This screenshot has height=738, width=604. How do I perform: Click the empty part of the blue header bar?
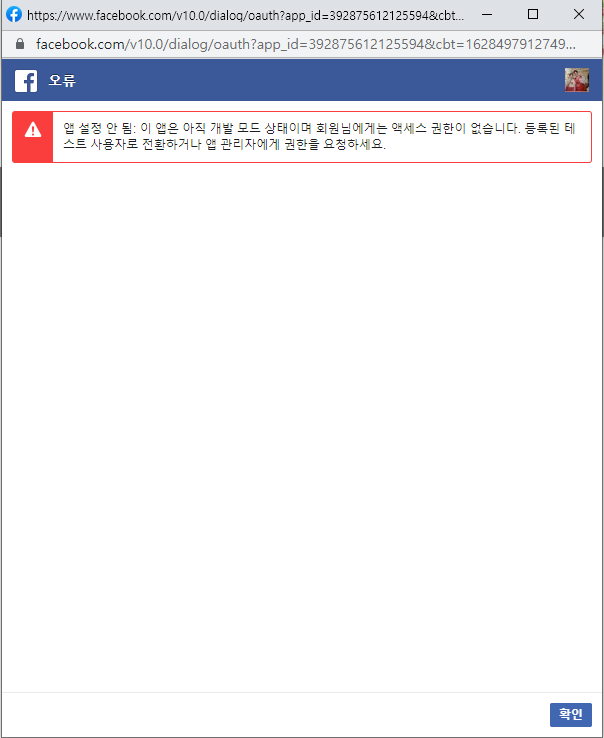(x=320, y=80)
